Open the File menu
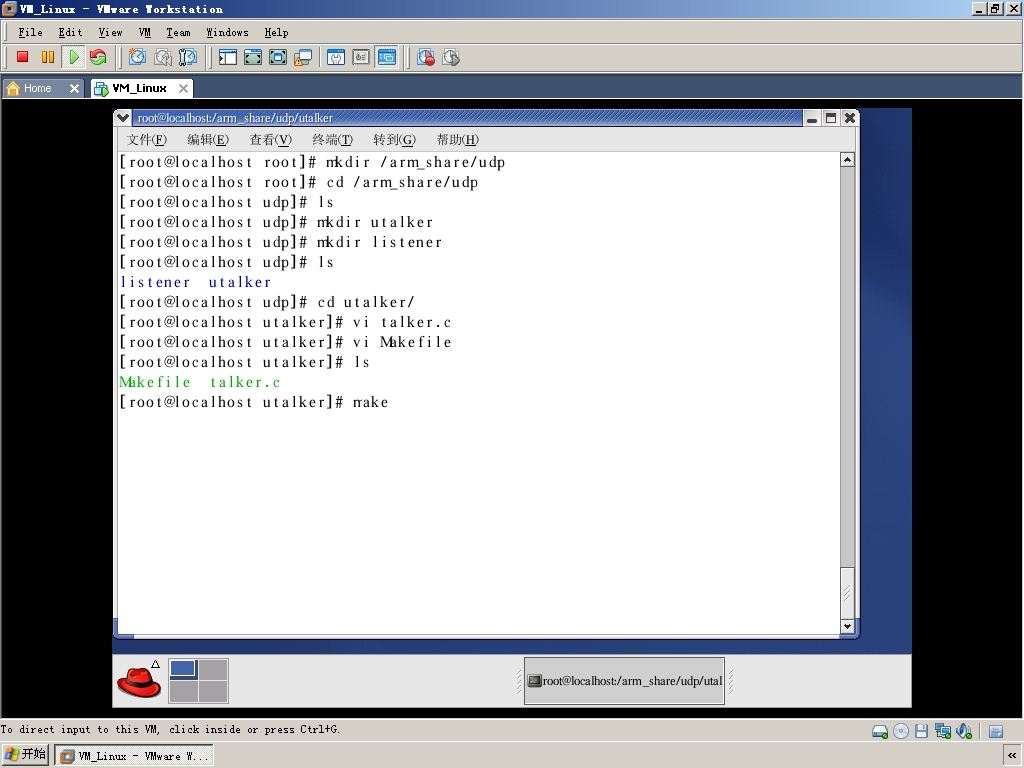The width and height of the screenshot is (1024, 768). pyautogui.click(x=31, y=32)
